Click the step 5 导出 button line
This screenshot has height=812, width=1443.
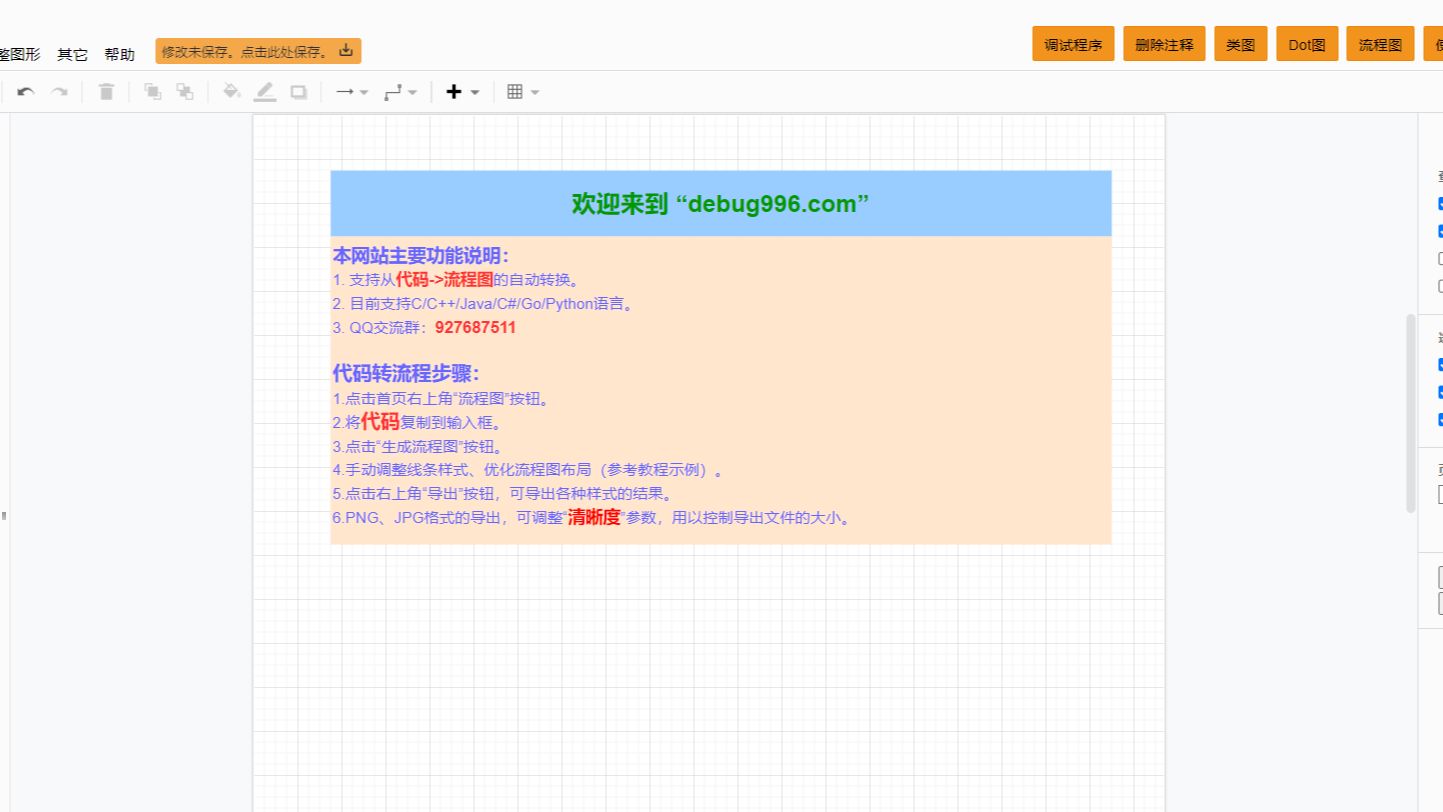pos(503,493)
